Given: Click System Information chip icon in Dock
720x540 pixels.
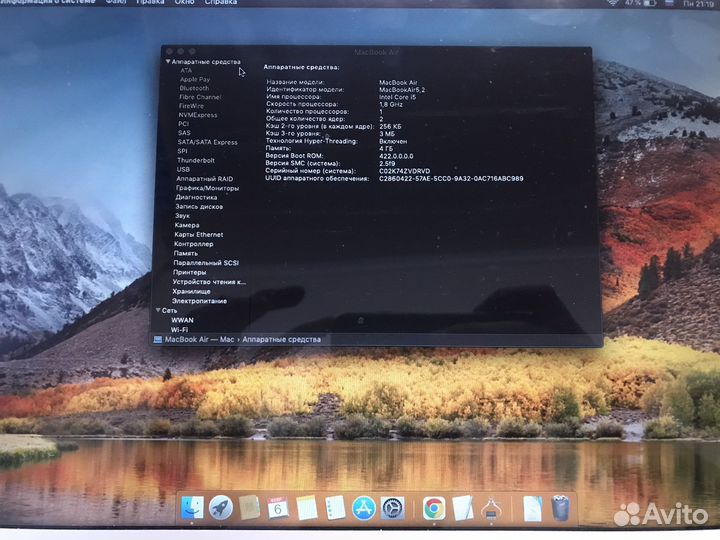Looking at the screenshot, I should (491, 510).
